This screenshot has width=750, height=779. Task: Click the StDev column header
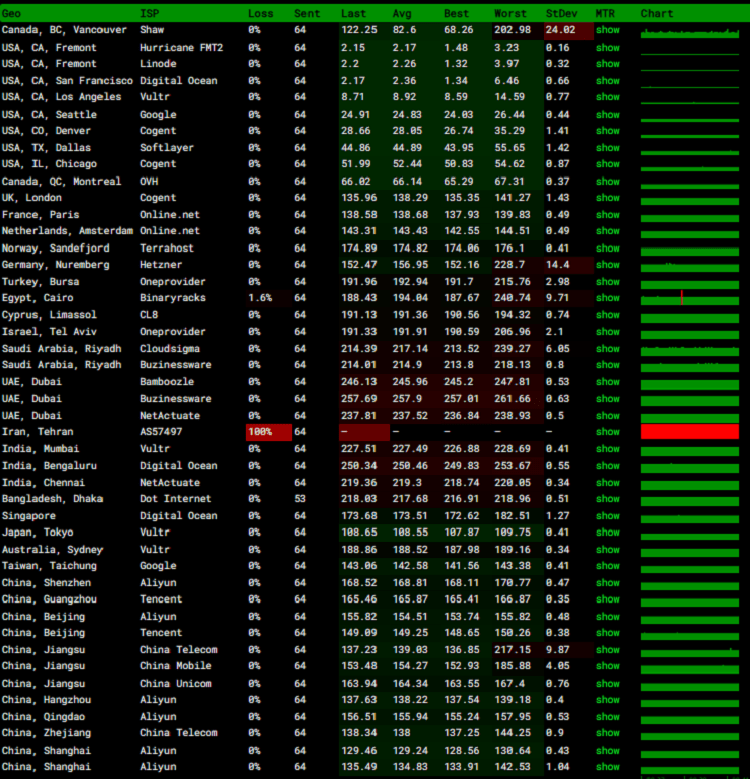[x=562, y=13]
